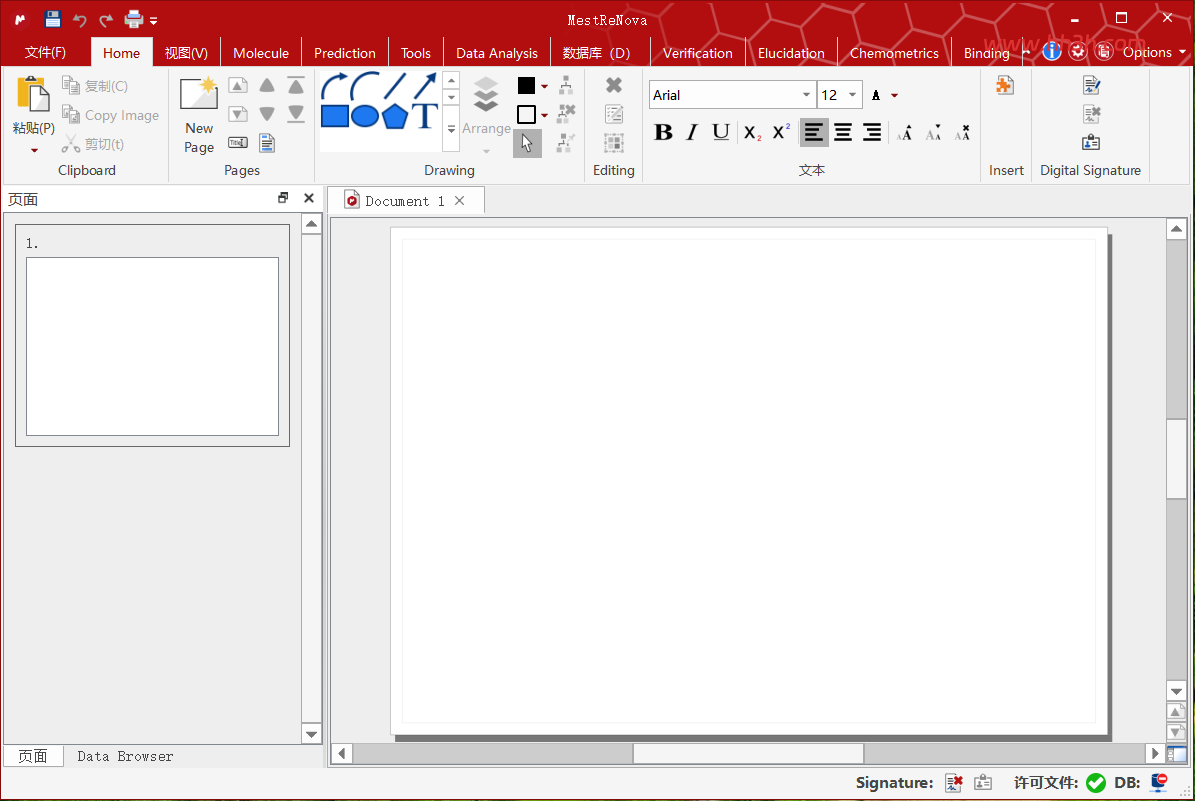Open the line color dropdown arrow

tap(544, 86)
